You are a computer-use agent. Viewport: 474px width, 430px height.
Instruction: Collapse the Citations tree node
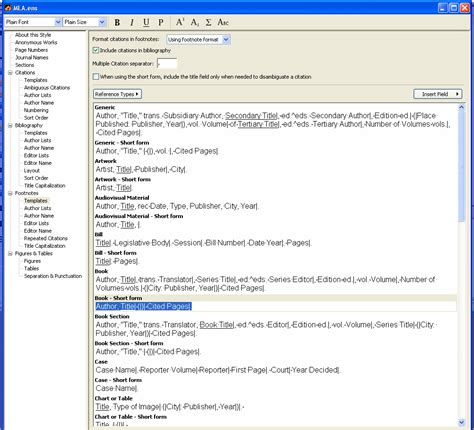(x=10, y=72)
